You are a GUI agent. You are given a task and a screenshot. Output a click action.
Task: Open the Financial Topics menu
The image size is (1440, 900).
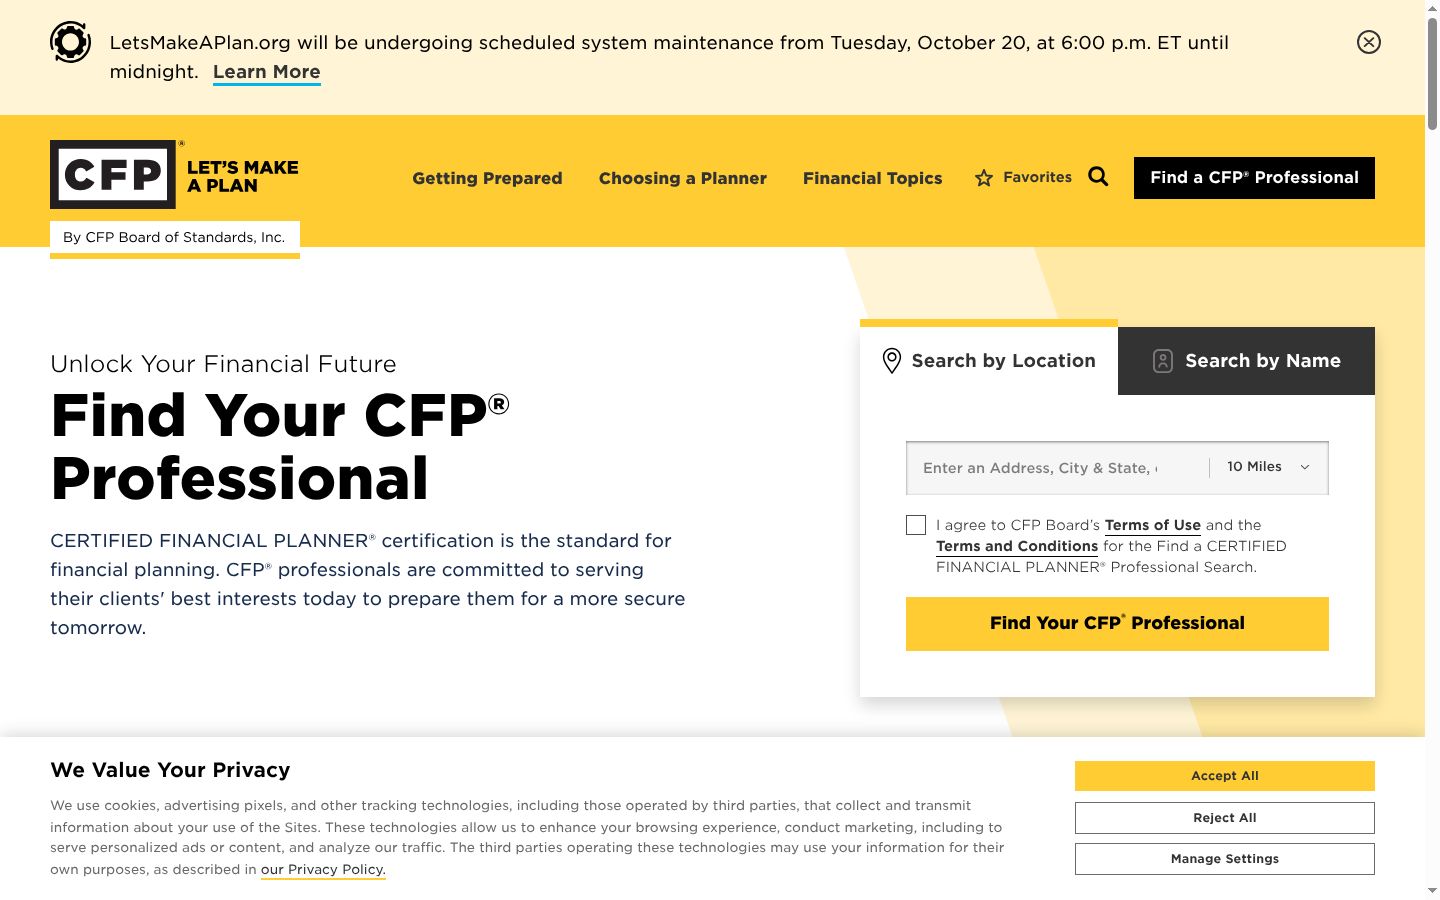coord(872,178)
